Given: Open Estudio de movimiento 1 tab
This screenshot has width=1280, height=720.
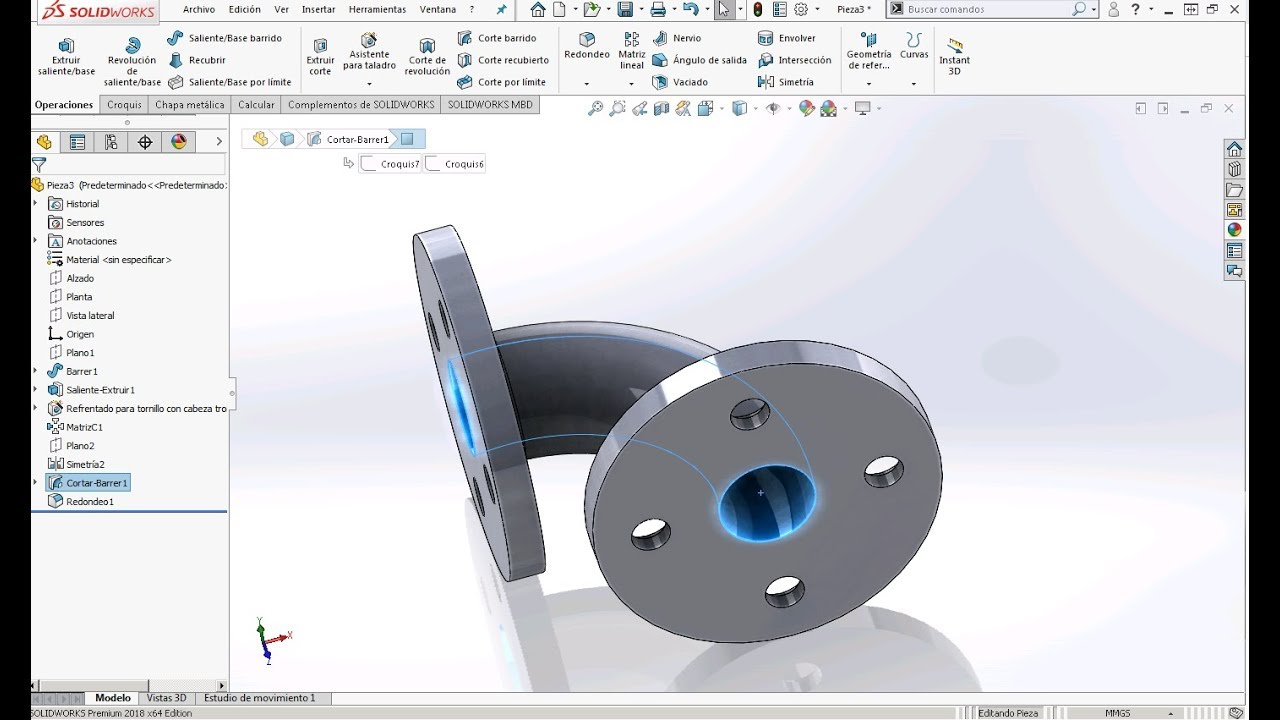Looking at the screenshot, I should pyautogui.click(x=259, y=698).
